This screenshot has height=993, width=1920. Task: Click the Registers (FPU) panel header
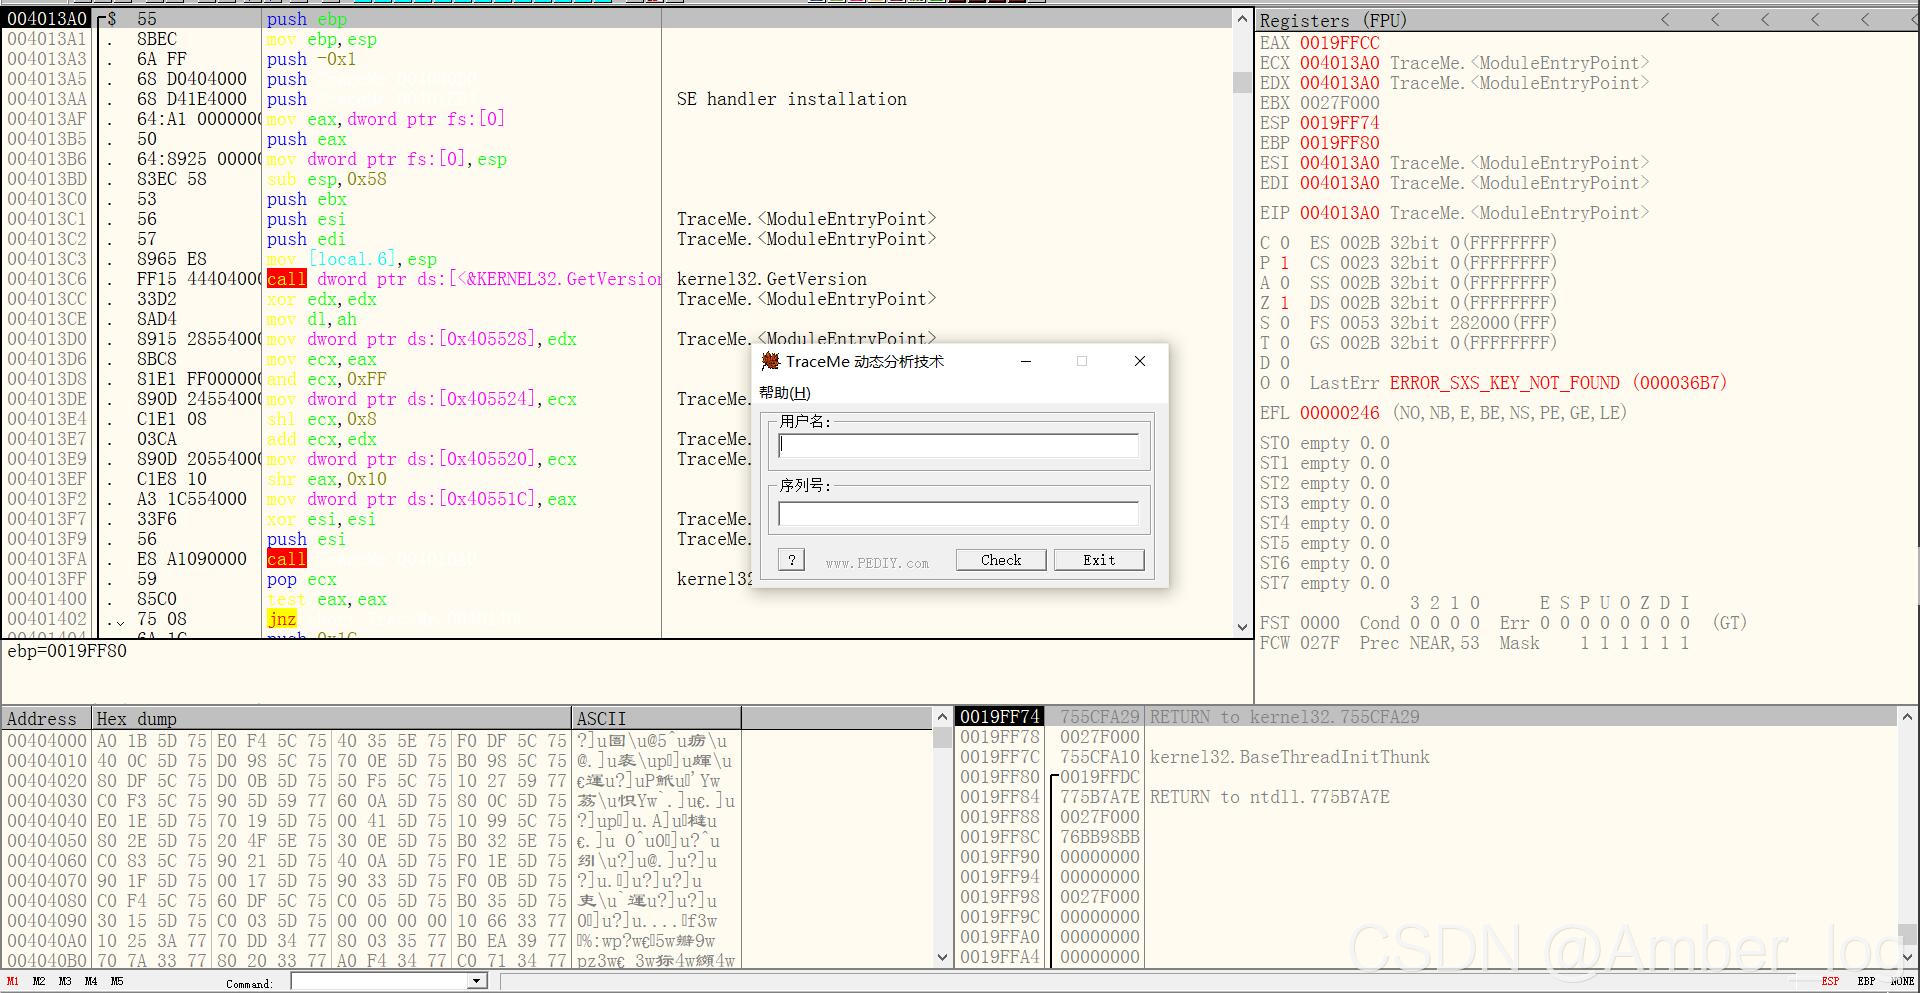(x=1333, y=21)
